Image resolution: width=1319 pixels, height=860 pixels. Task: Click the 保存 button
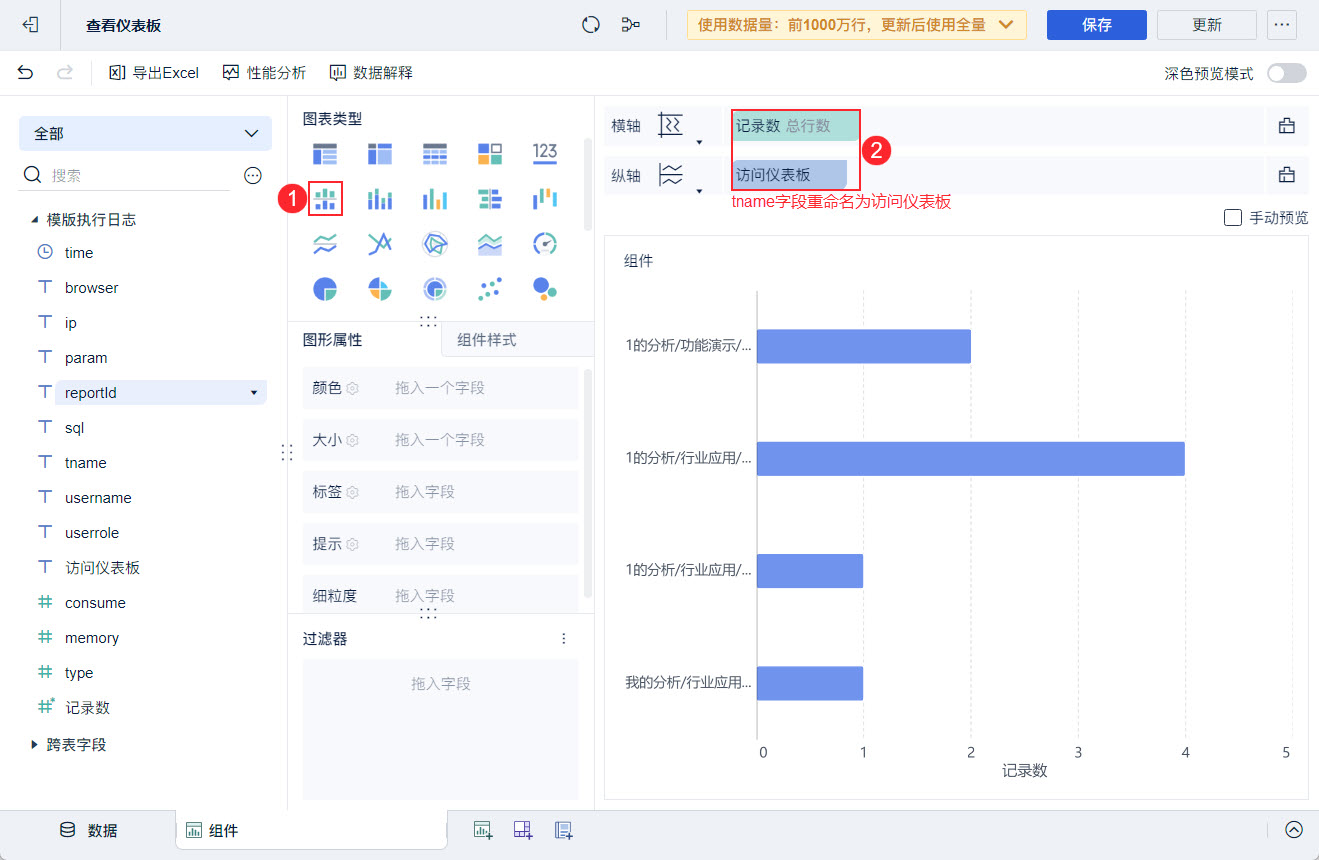click(1097, 25)
